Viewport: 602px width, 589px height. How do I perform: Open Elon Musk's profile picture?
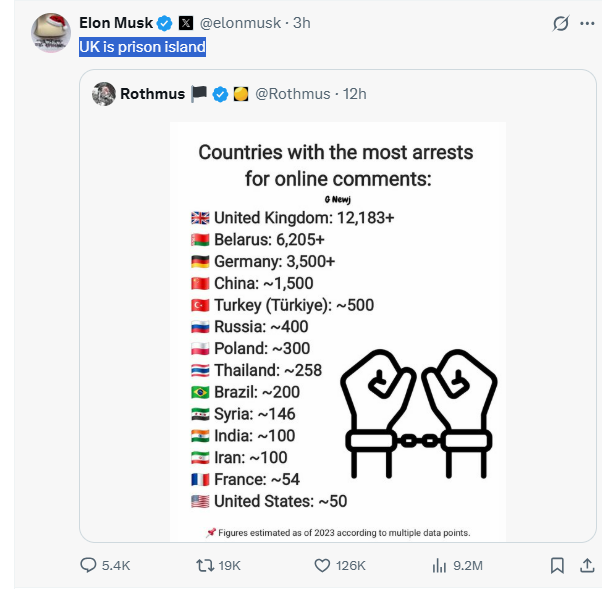pos(50,33)
